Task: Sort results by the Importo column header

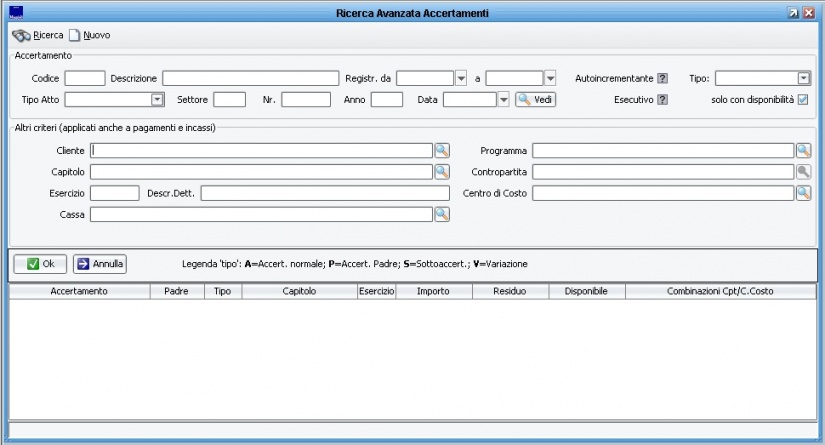Action: pyautogui.click(x=432, y=291)
